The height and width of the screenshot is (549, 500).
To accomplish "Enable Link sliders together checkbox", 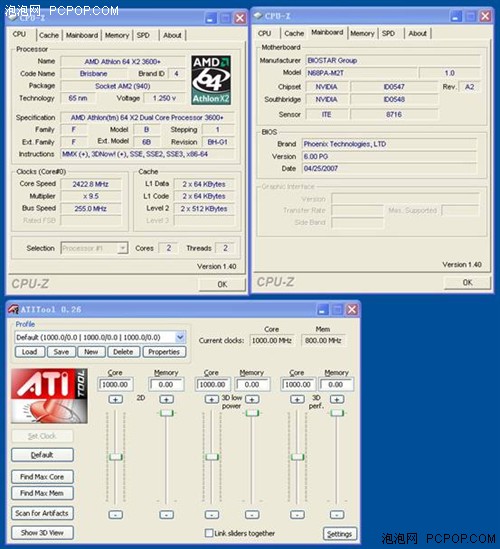I will 209,533.
